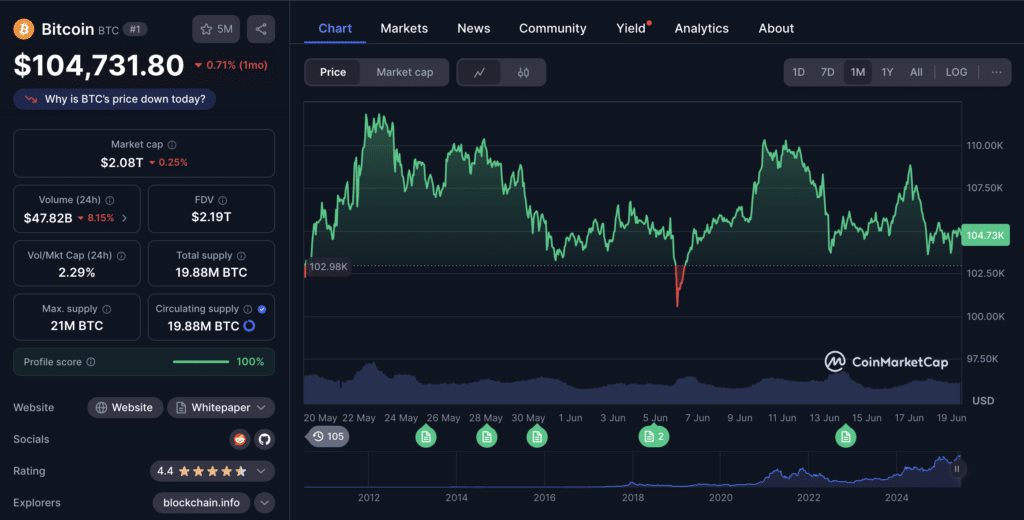Open the news marker near 26 May
Viewport: 1024px width, 520px height.
tap(426, 436)
